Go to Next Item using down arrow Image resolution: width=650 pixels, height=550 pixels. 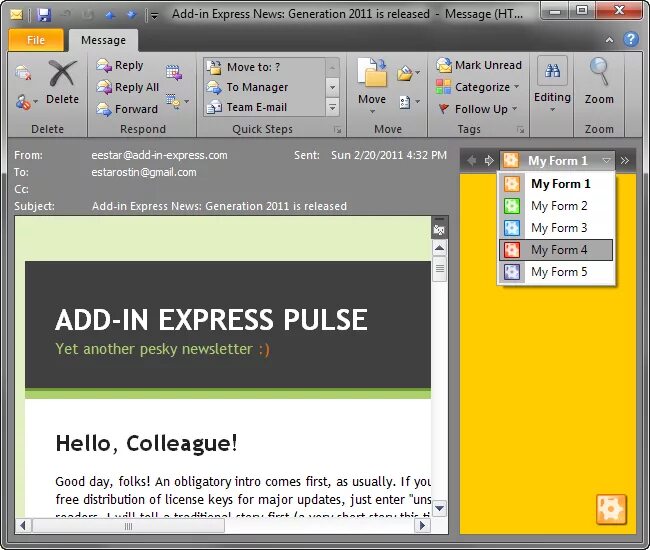(x=131, y=15)
